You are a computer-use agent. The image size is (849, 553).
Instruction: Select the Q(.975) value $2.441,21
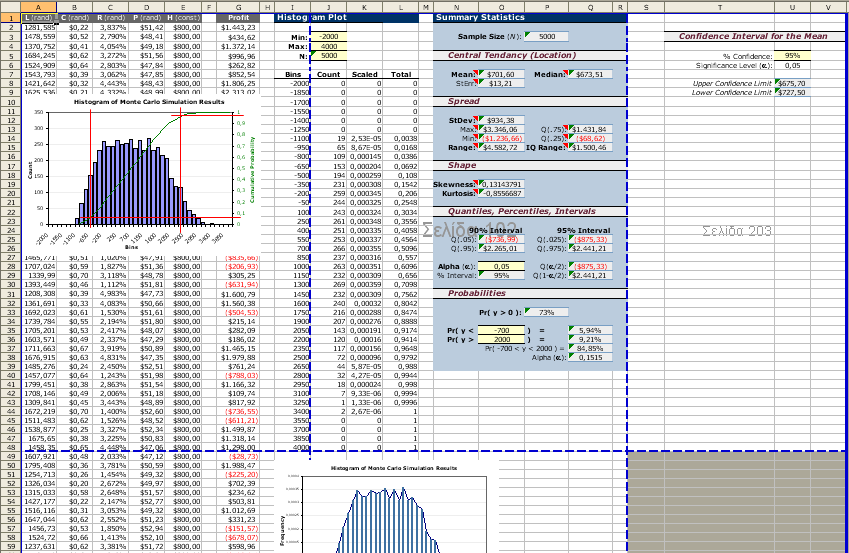point(590,249)
